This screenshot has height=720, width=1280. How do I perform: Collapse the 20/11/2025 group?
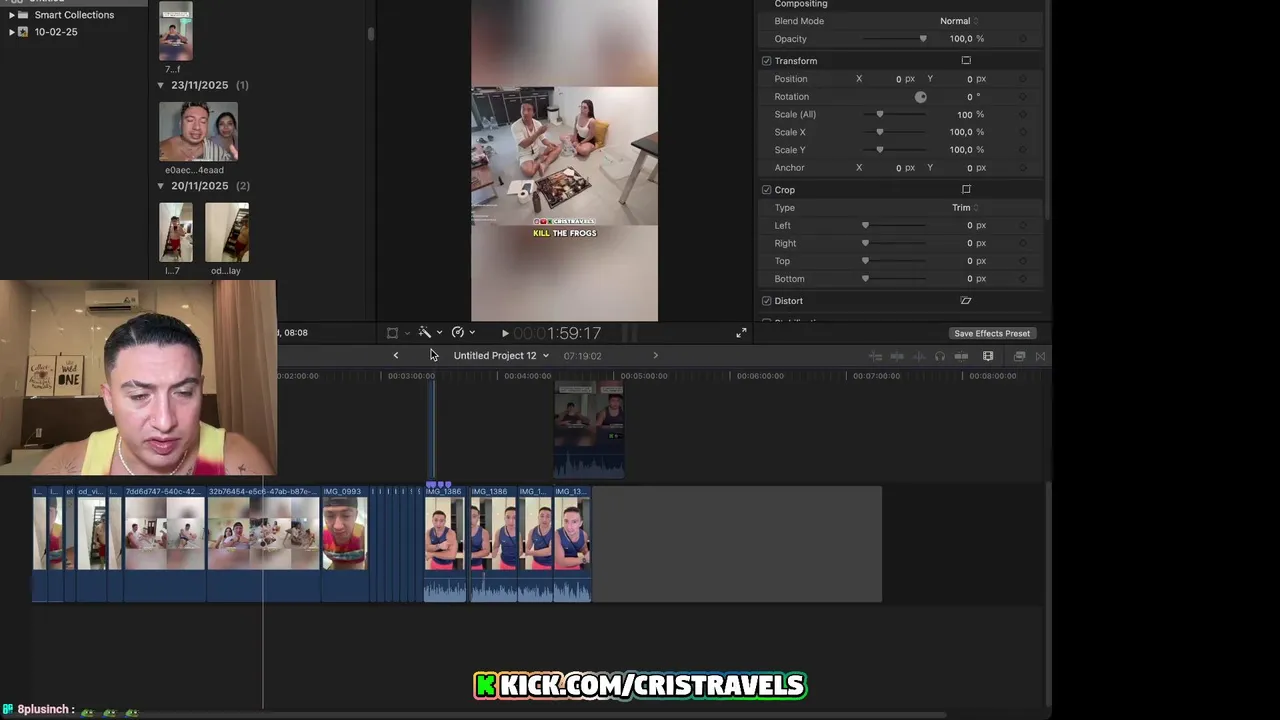point(161,186)
